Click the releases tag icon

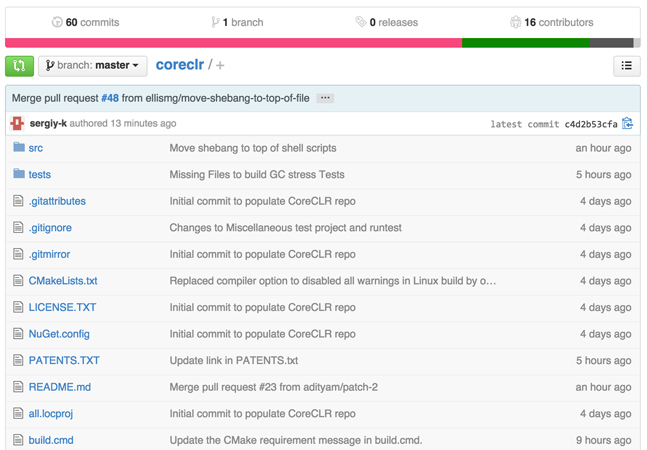click(361, 22)
